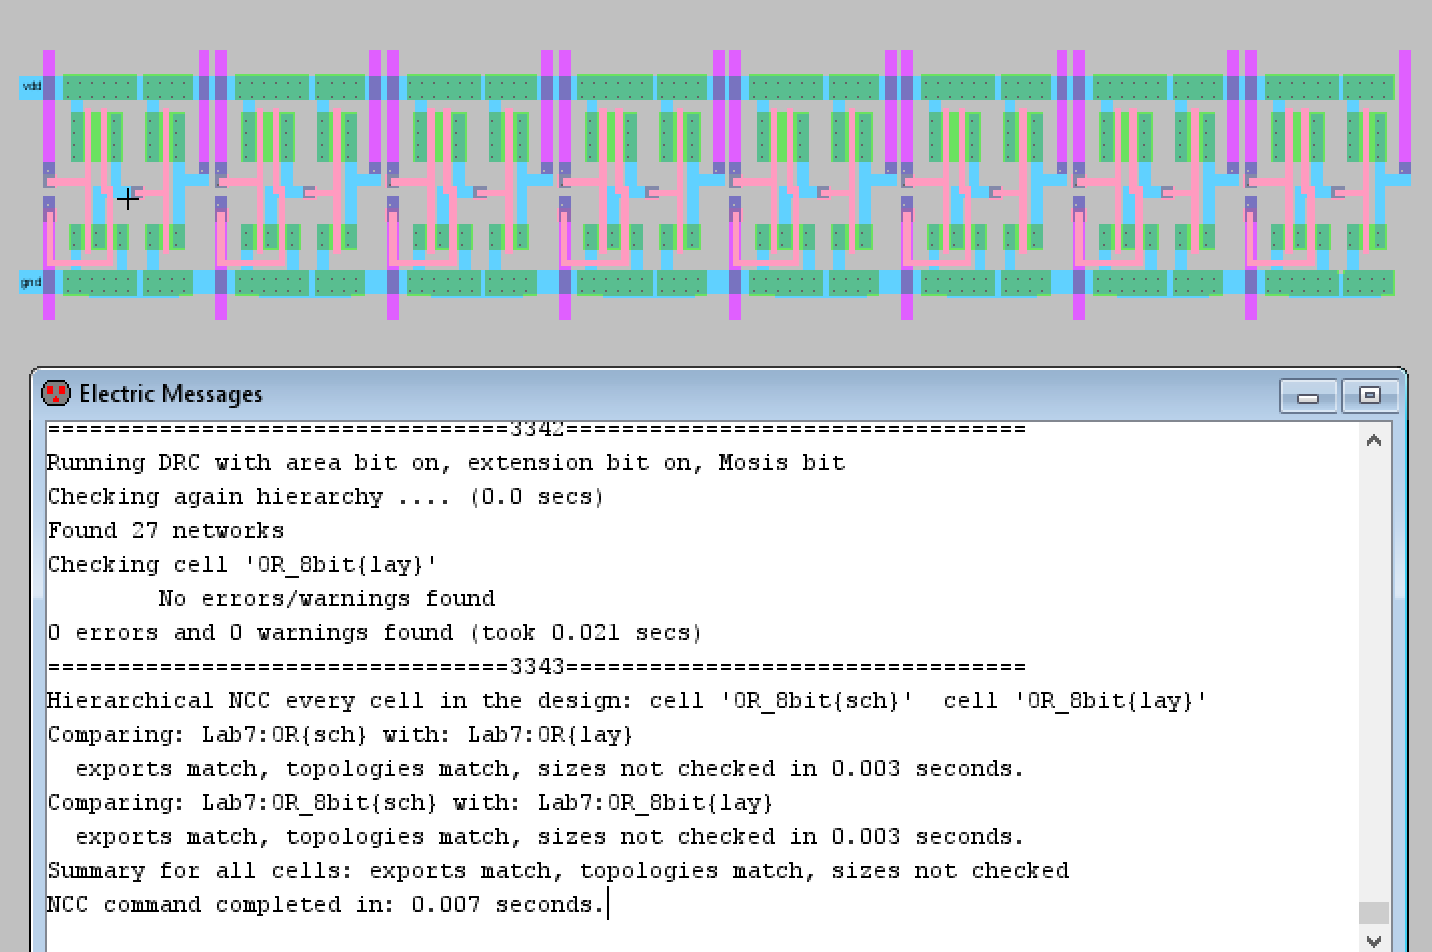Viewport: 1432px width, 952px height.
Task: Click the rightmost magenta vertical strip in layout
Action: click(1404, 110)
